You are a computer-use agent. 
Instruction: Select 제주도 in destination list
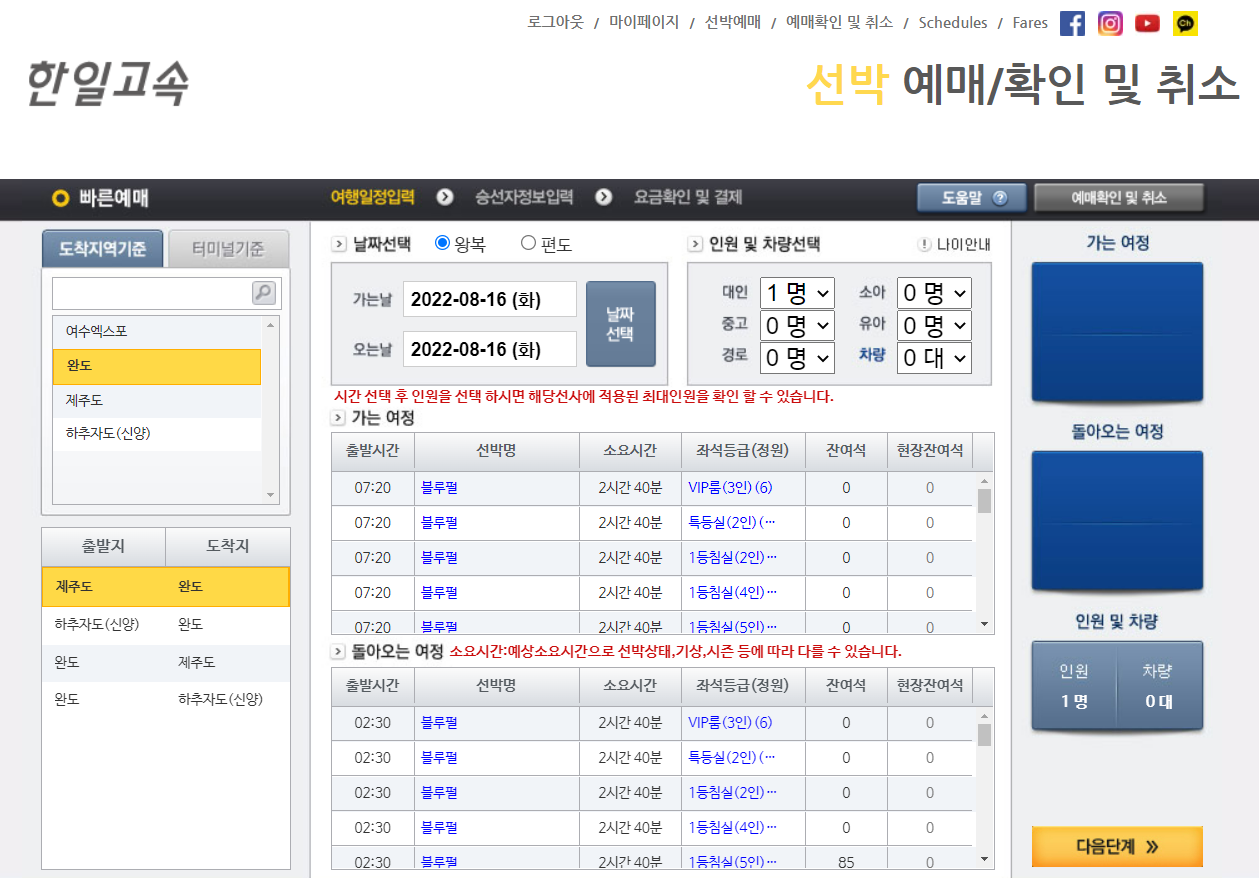pyautogui.click(x=157, y=400)
